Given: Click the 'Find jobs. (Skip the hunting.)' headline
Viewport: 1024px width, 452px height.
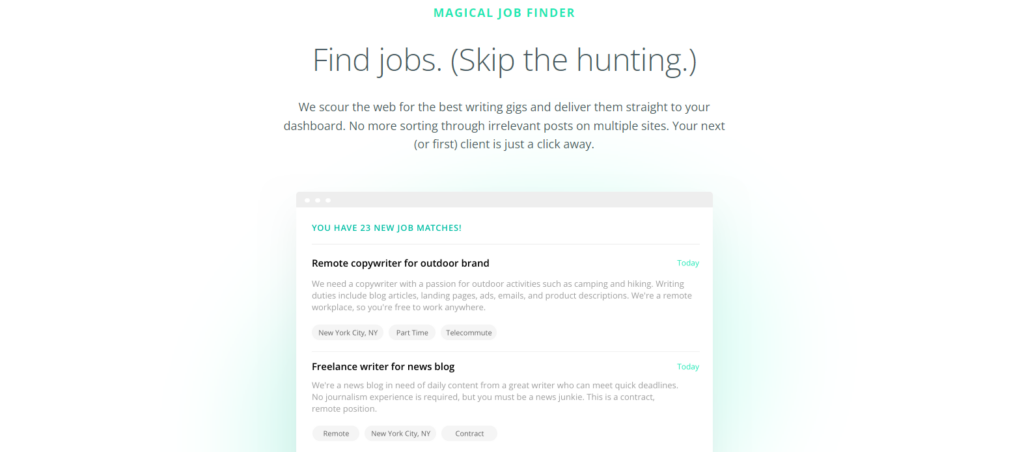Looking at the screenshot, I should click(504, 60).
